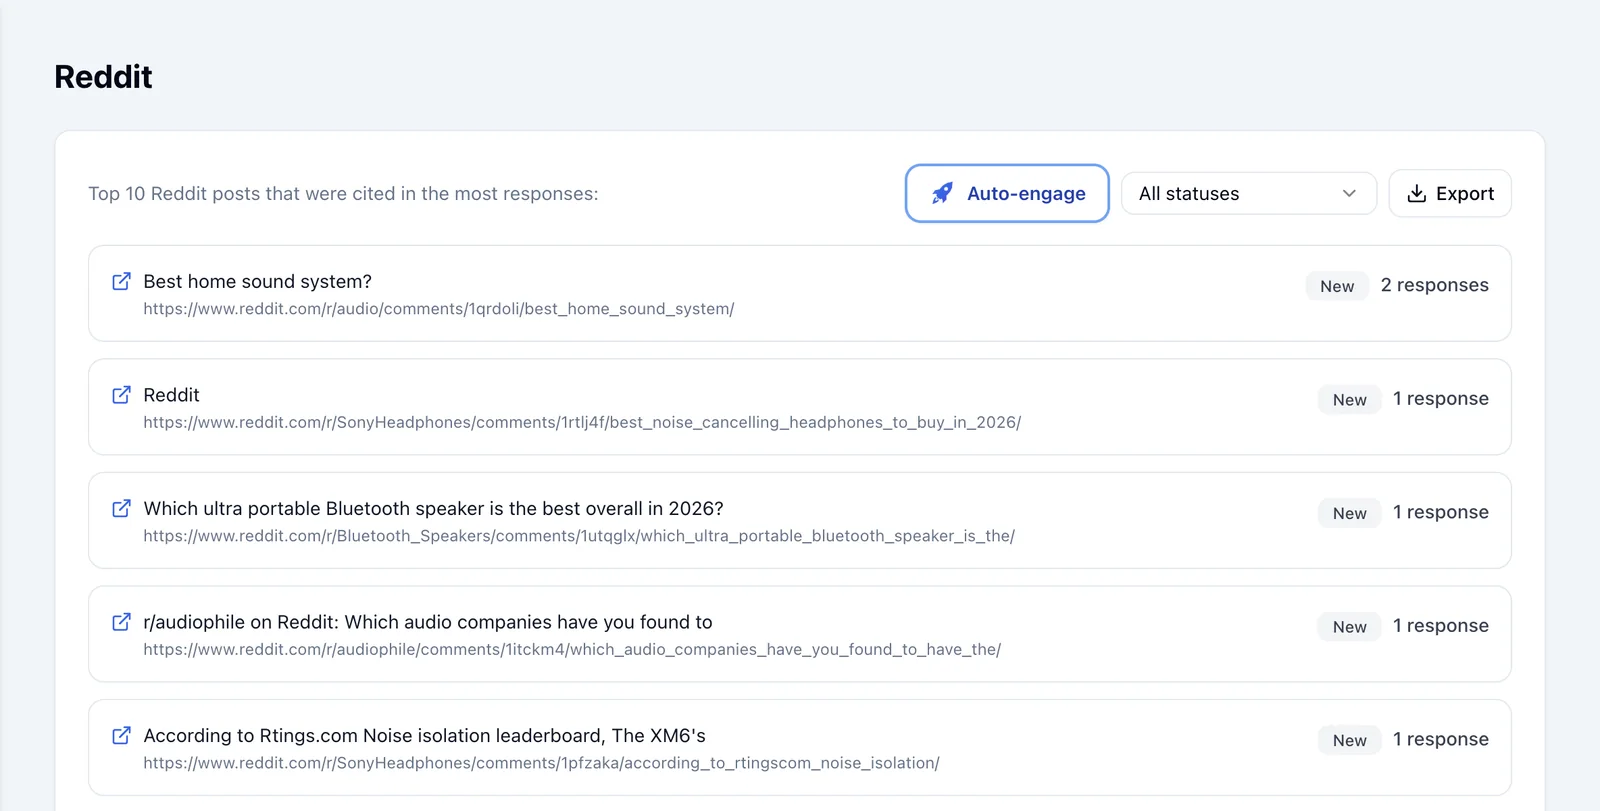Select "According to Rtings.com Noise isolation leaderboard" title

click(424, 736)
